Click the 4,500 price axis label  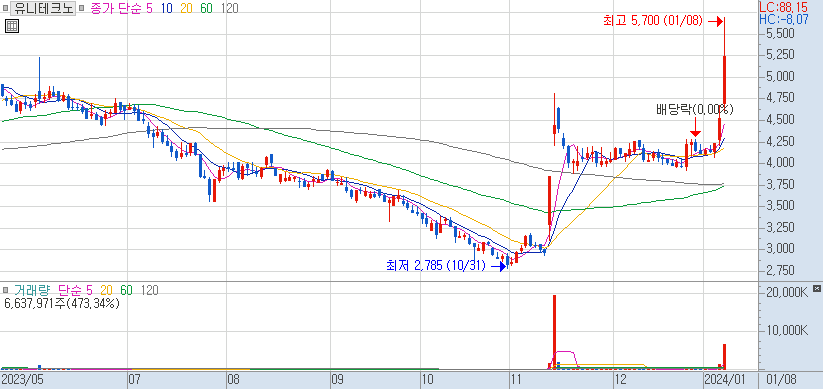pyautogui.click(x=779, y=119)
